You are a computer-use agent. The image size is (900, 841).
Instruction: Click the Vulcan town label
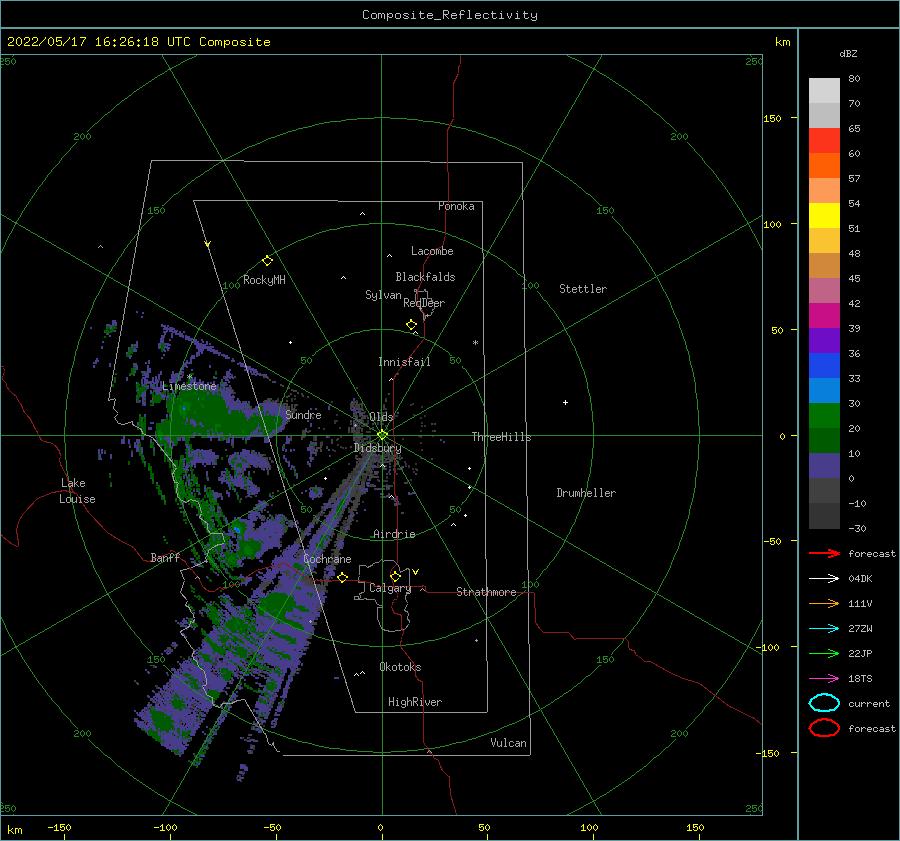509,743
